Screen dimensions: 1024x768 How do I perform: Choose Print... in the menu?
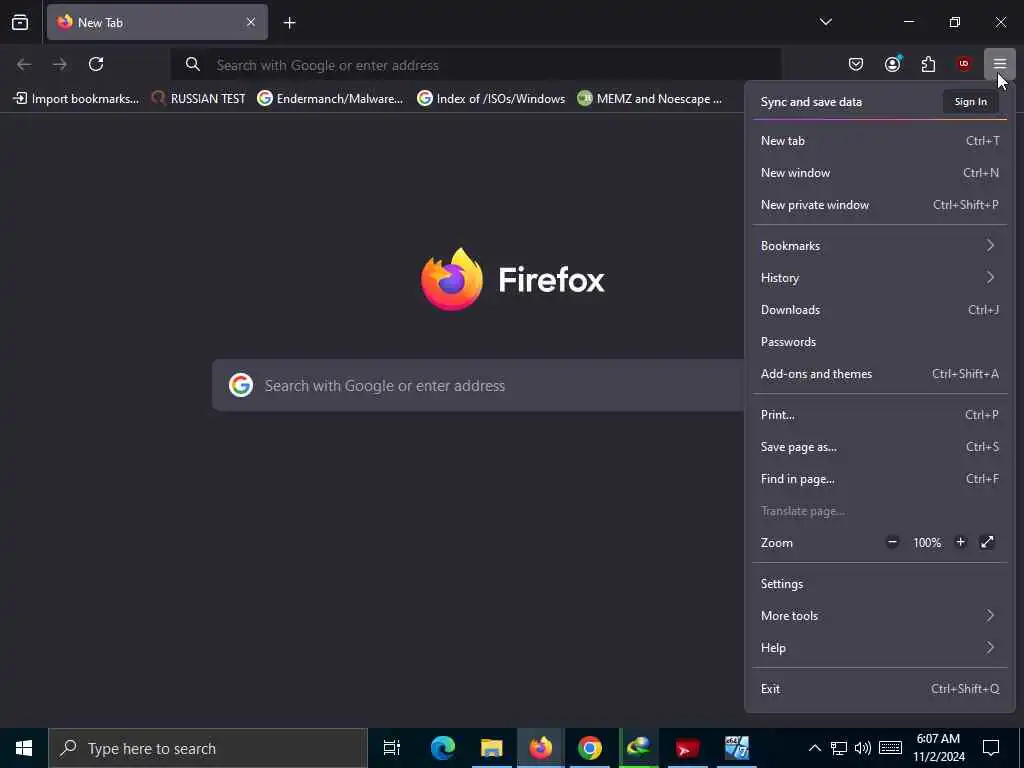tap(880, 415)
